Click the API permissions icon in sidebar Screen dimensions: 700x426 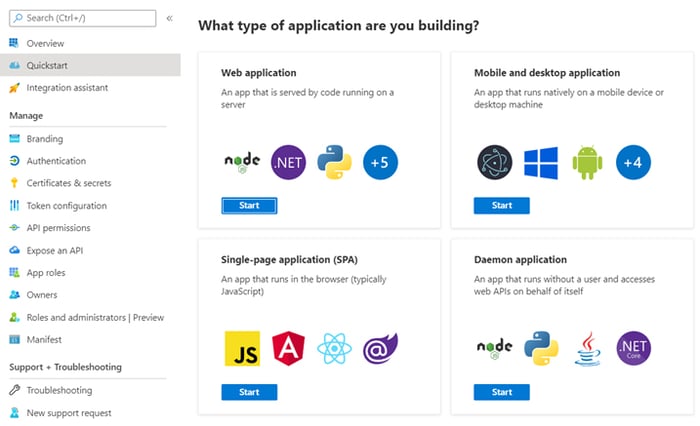click(x=14, y=228)
